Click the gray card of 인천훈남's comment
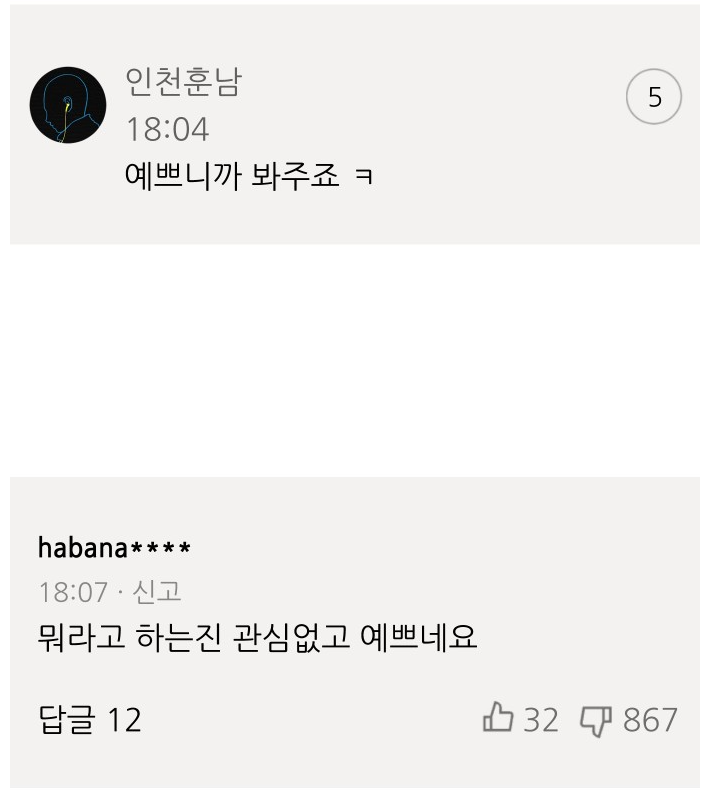The image size is (714, 796). click(x=355, y=124)
